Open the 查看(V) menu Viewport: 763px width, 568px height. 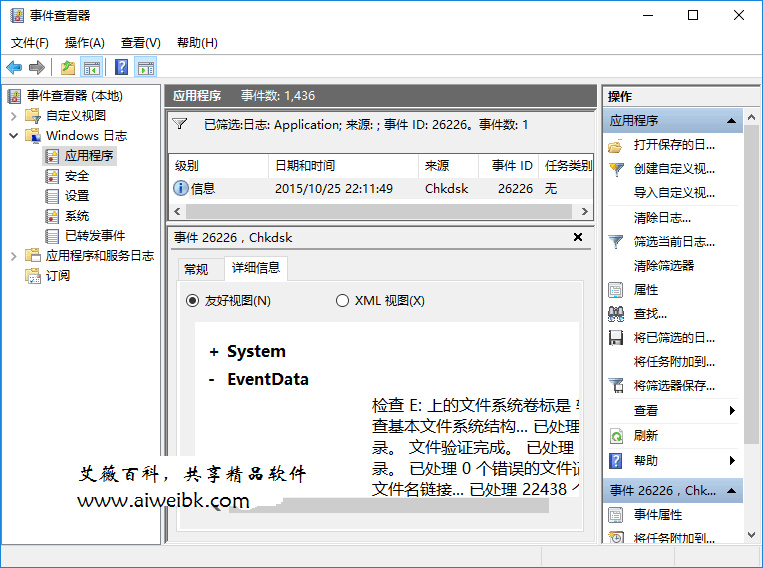coord(141,43)
